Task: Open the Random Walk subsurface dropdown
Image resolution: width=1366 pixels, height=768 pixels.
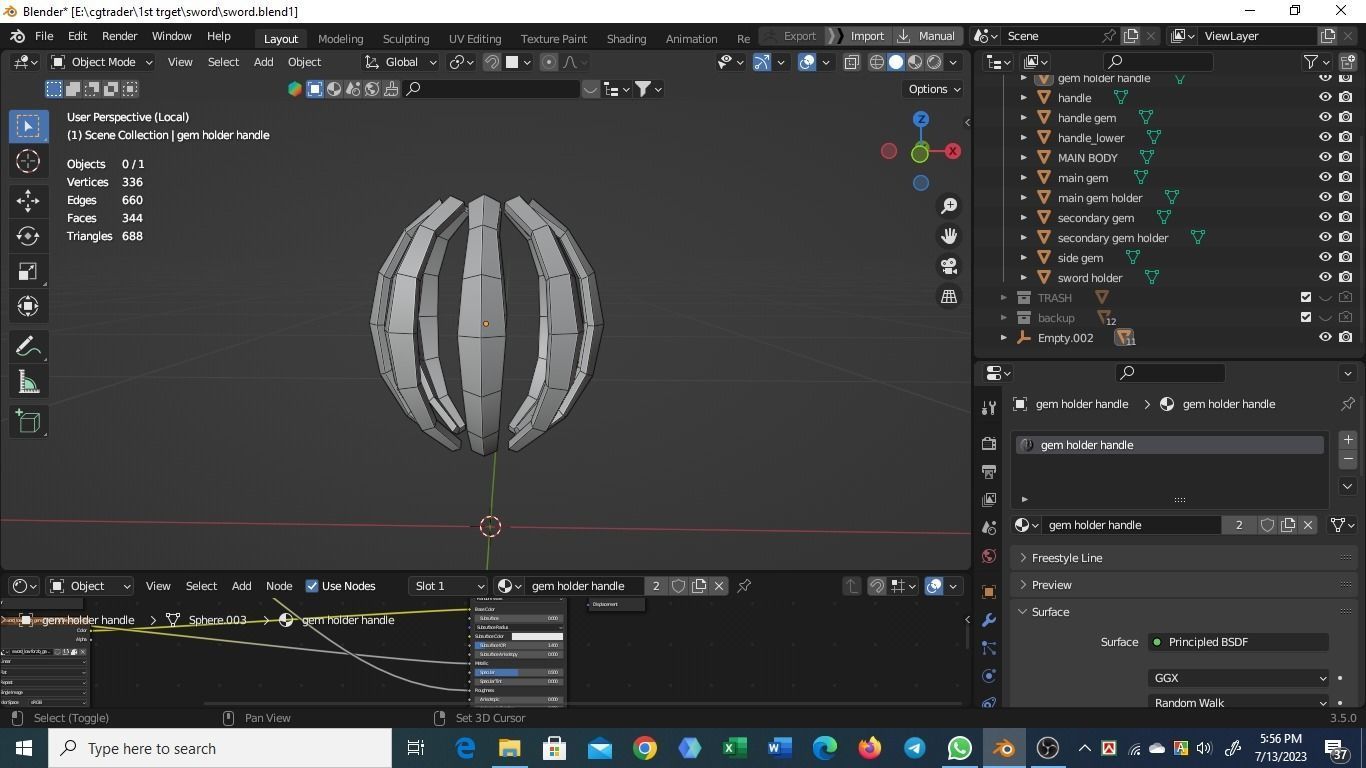Action: tap(1239, 703)
